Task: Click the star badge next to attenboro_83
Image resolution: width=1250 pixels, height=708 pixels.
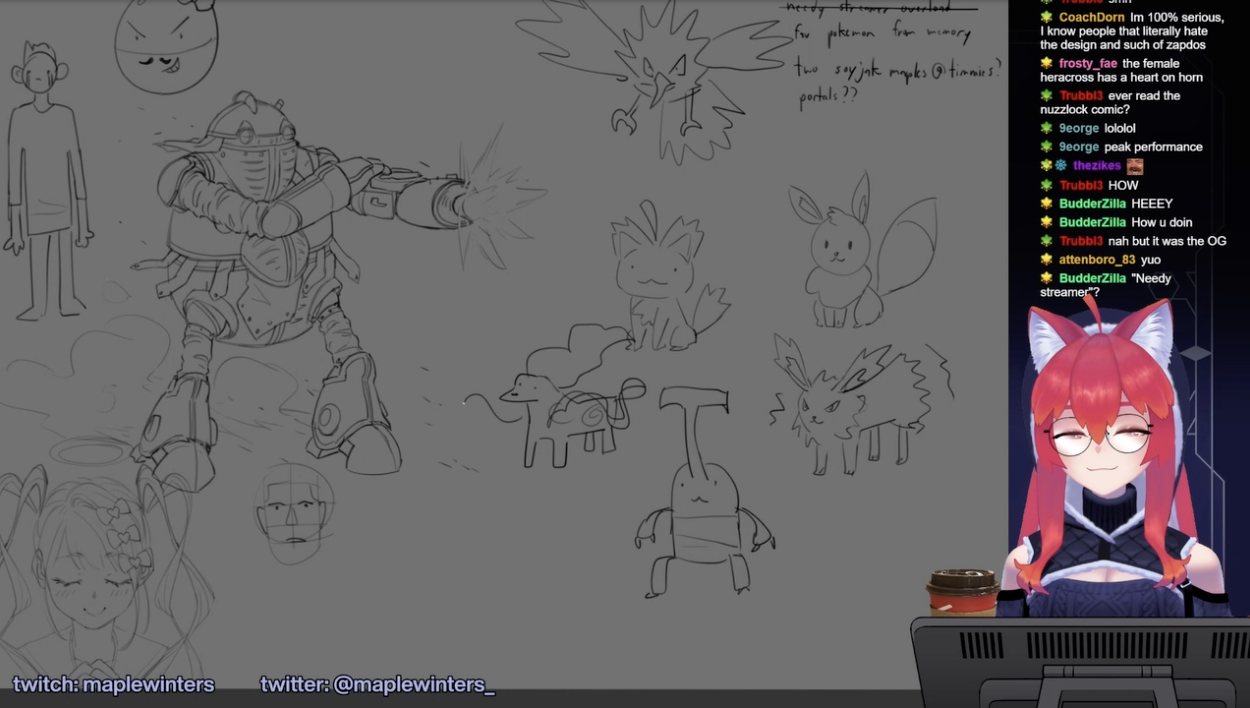Action: coord(1046,260)
